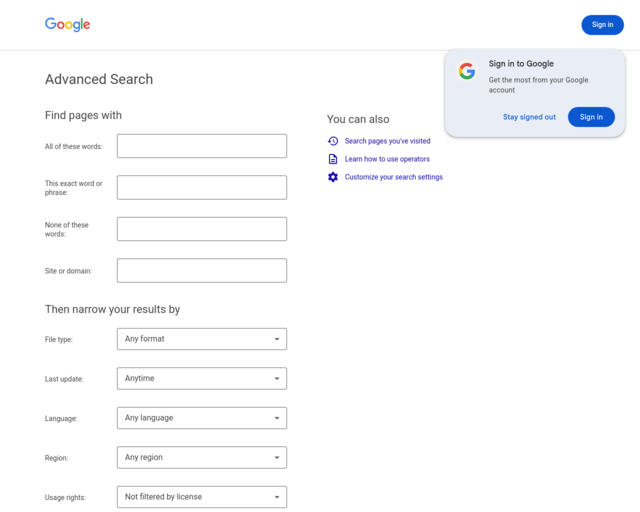The width and height of the screenshot is (640, 512).
Task: Choose Stay signed out
Action: 529,117
